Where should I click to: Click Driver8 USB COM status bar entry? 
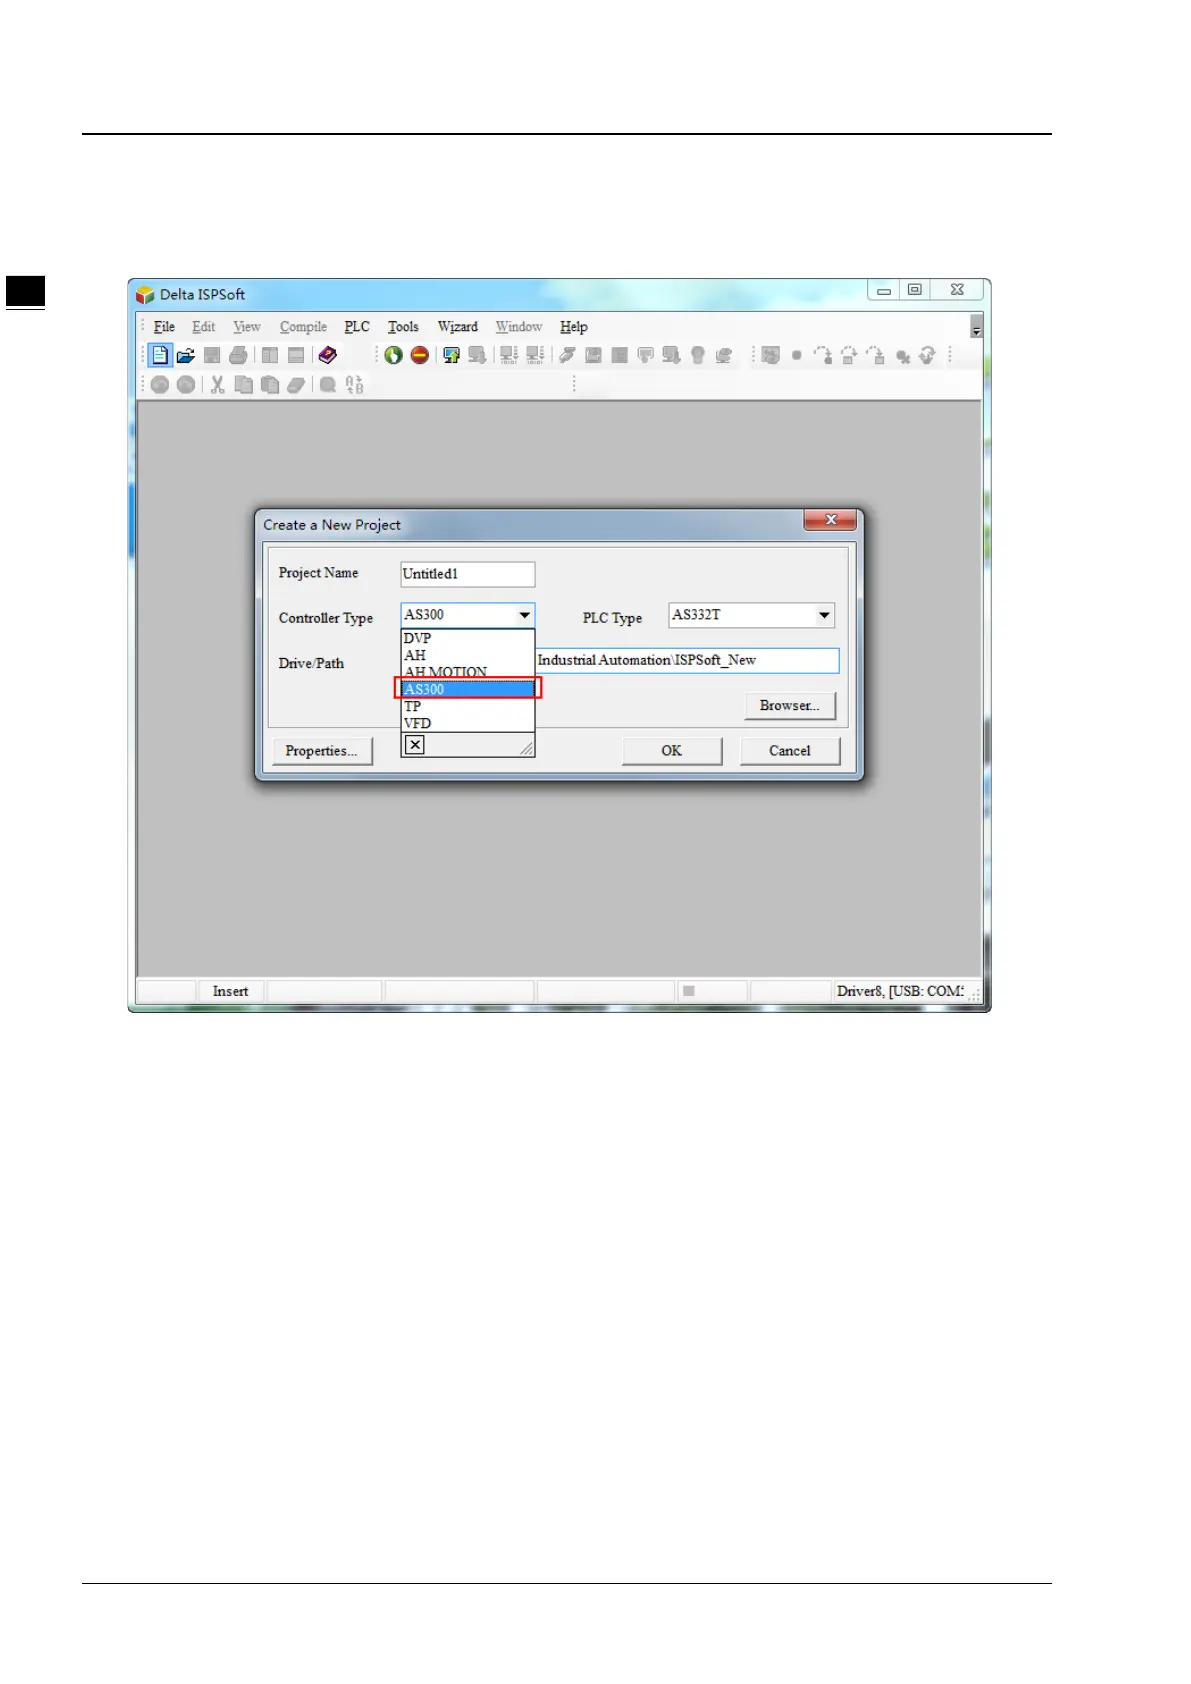click(x=900, y=991)
